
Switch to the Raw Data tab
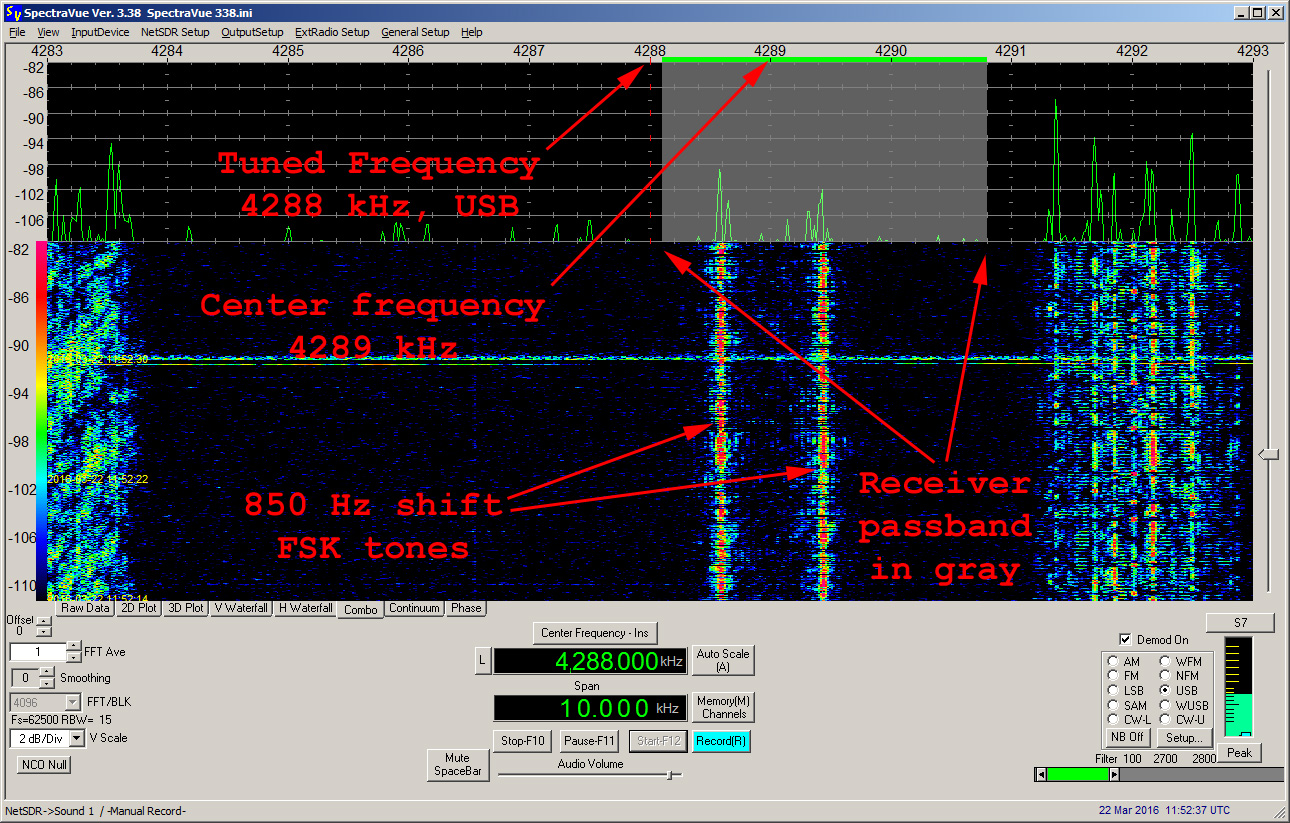click(85, 608)
